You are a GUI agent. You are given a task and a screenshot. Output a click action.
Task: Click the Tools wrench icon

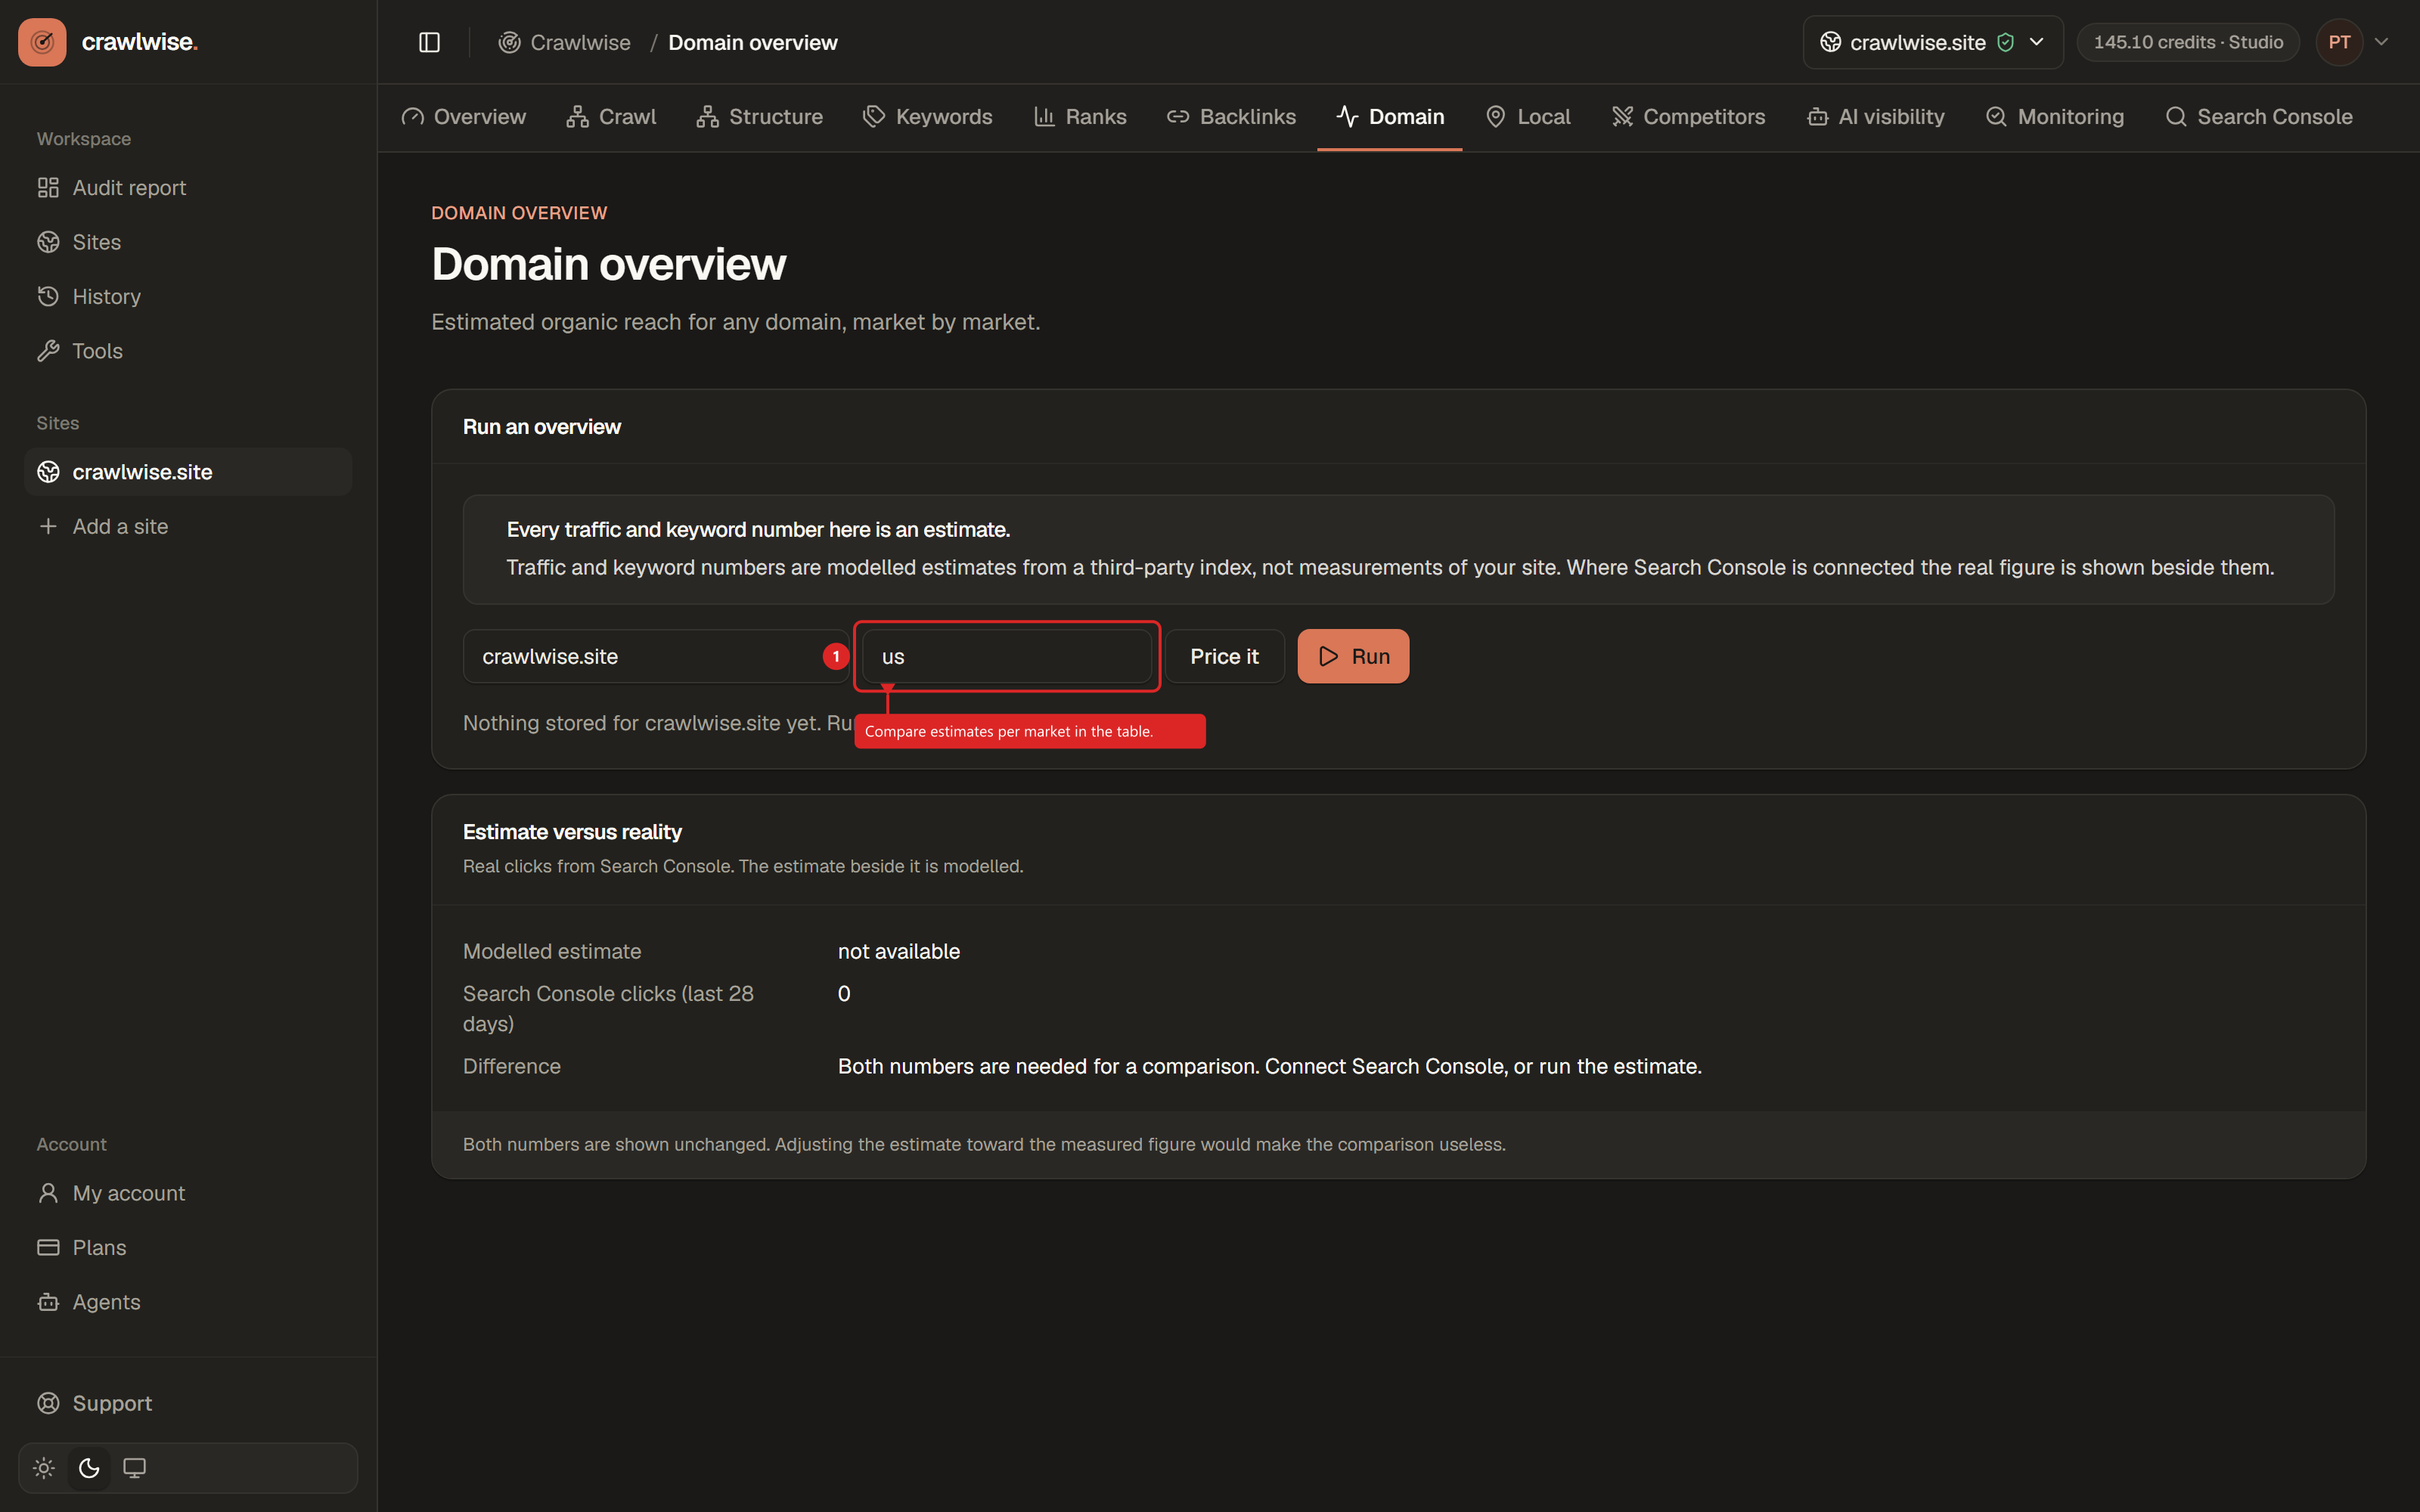tap(48, 351)
